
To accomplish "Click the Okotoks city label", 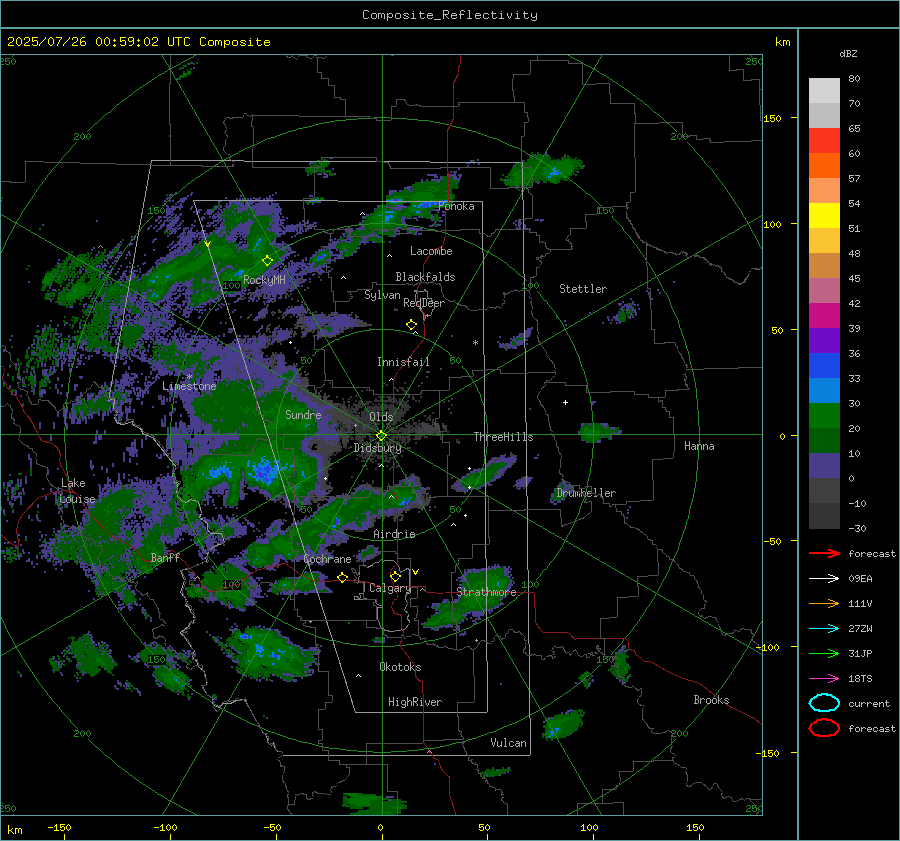I will pos(400,667).
